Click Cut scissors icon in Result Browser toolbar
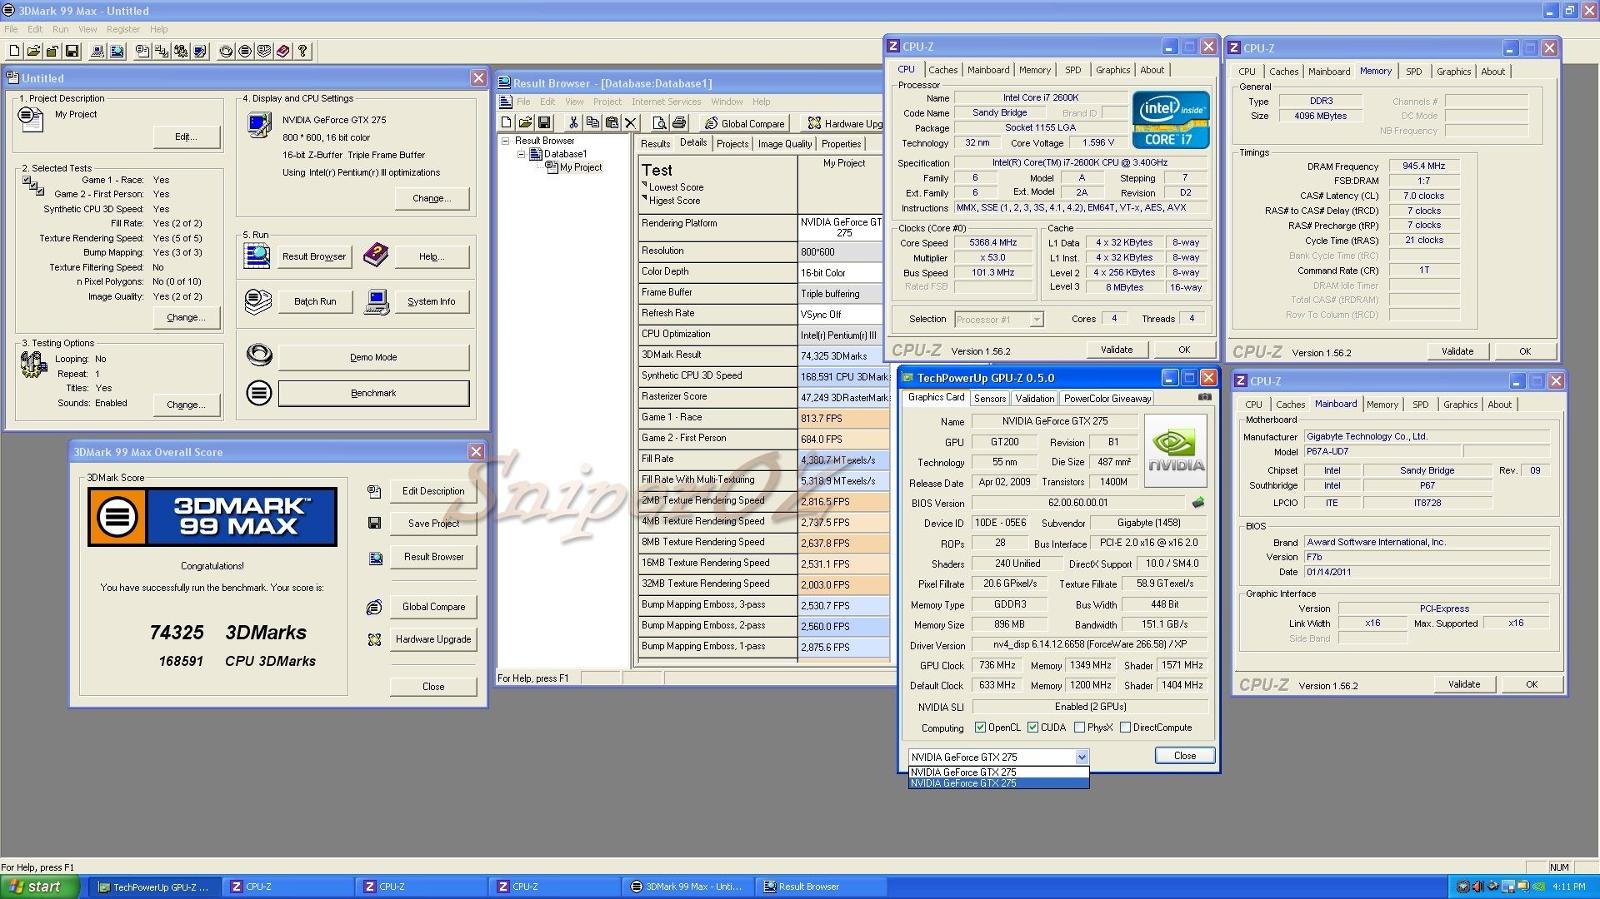 point(573,123)
